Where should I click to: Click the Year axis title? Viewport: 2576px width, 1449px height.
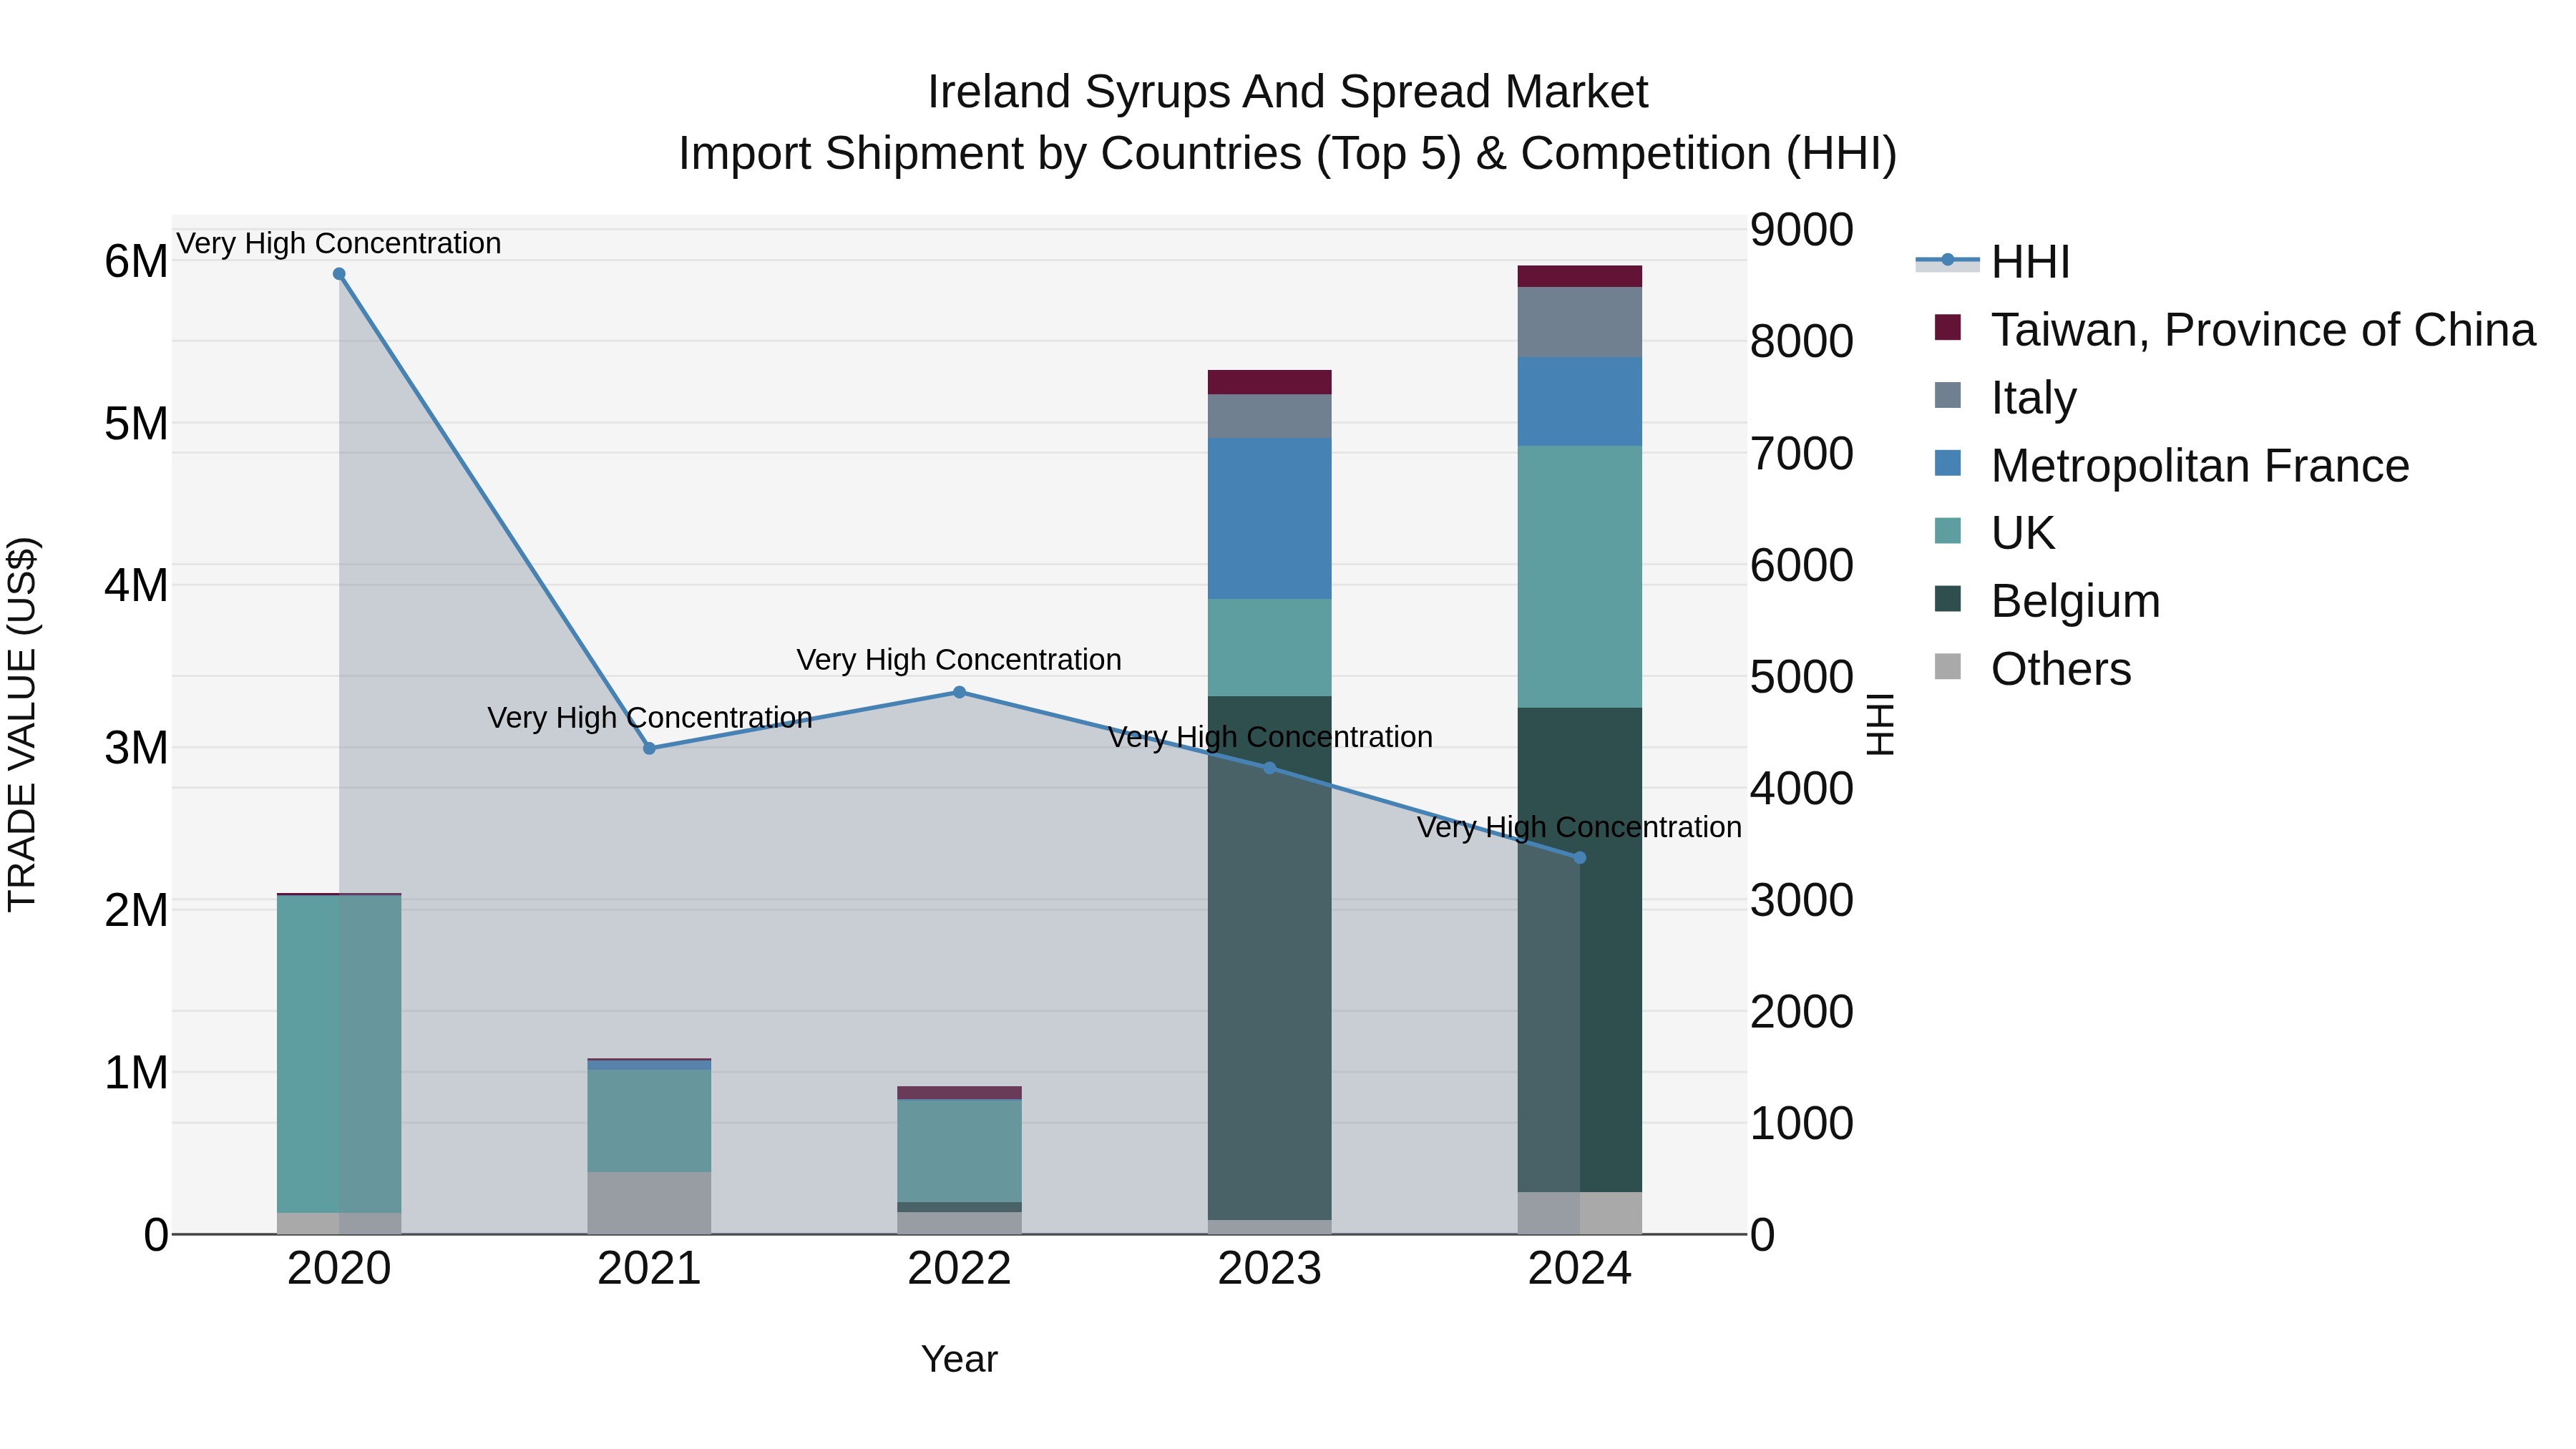(959, 1360)
